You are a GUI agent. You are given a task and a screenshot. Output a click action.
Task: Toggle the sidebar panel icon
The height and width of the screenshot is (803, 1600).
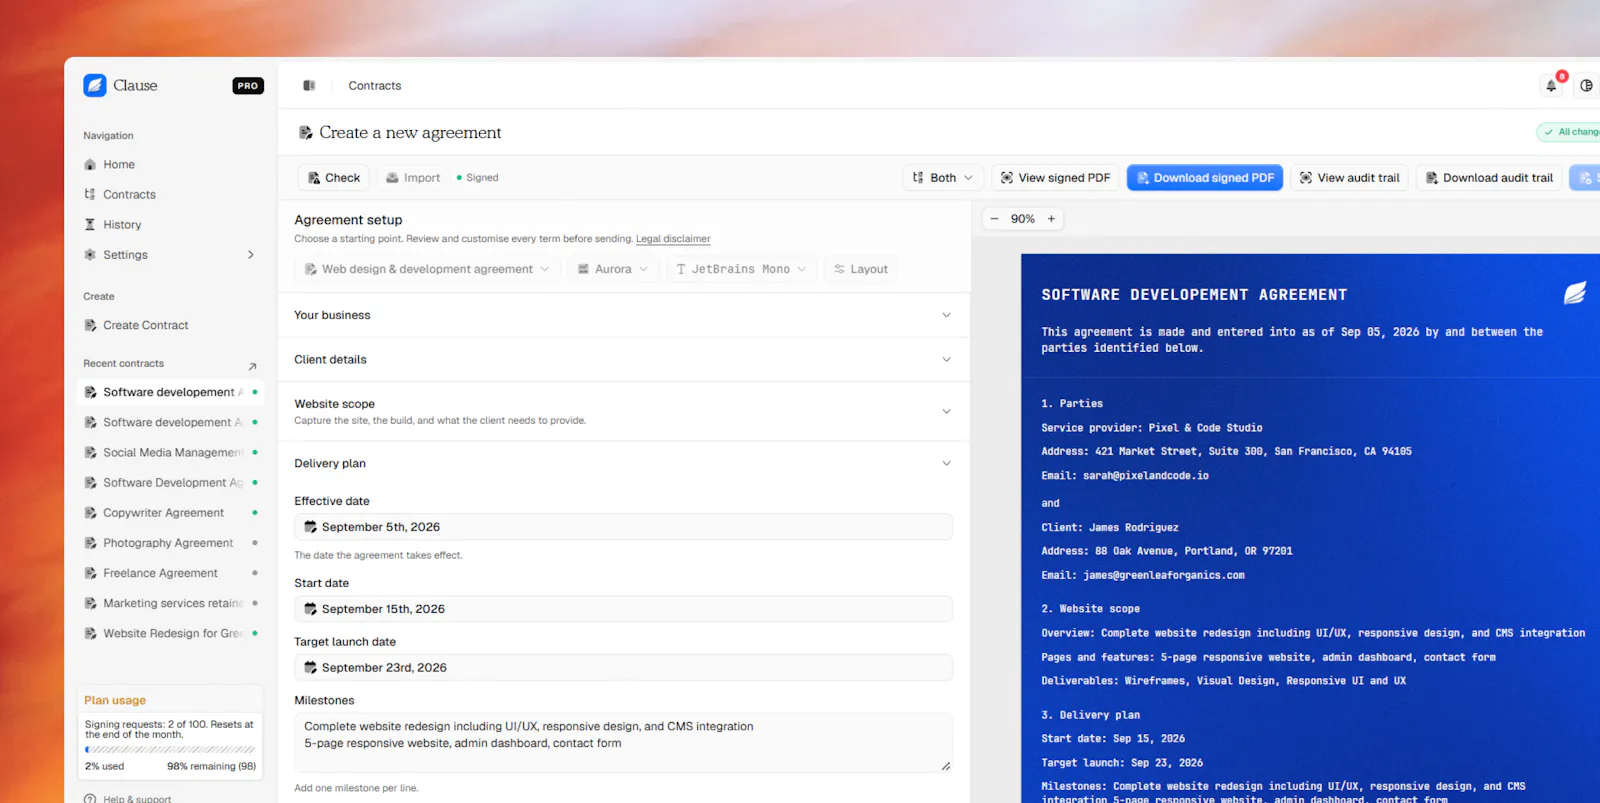309,86
